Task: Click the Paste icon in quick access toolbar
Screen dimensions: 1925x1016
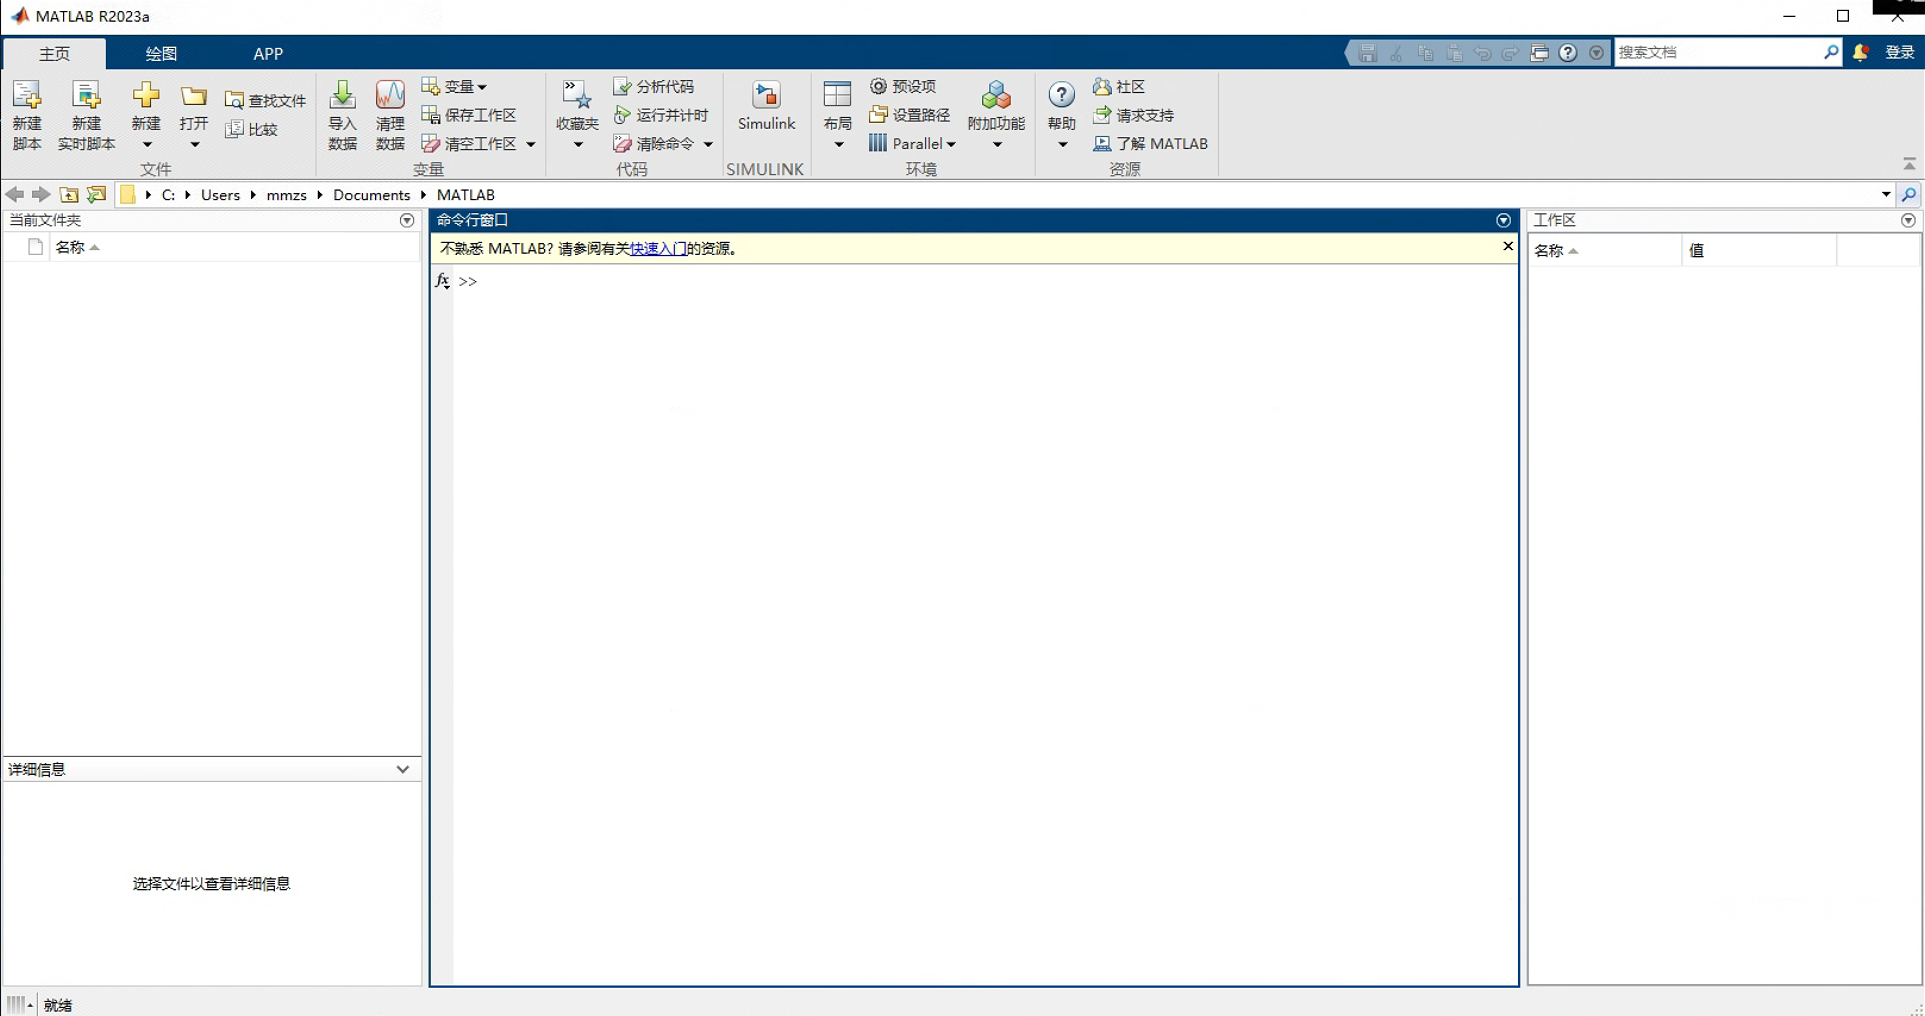Action: [x=1454, y=53]
